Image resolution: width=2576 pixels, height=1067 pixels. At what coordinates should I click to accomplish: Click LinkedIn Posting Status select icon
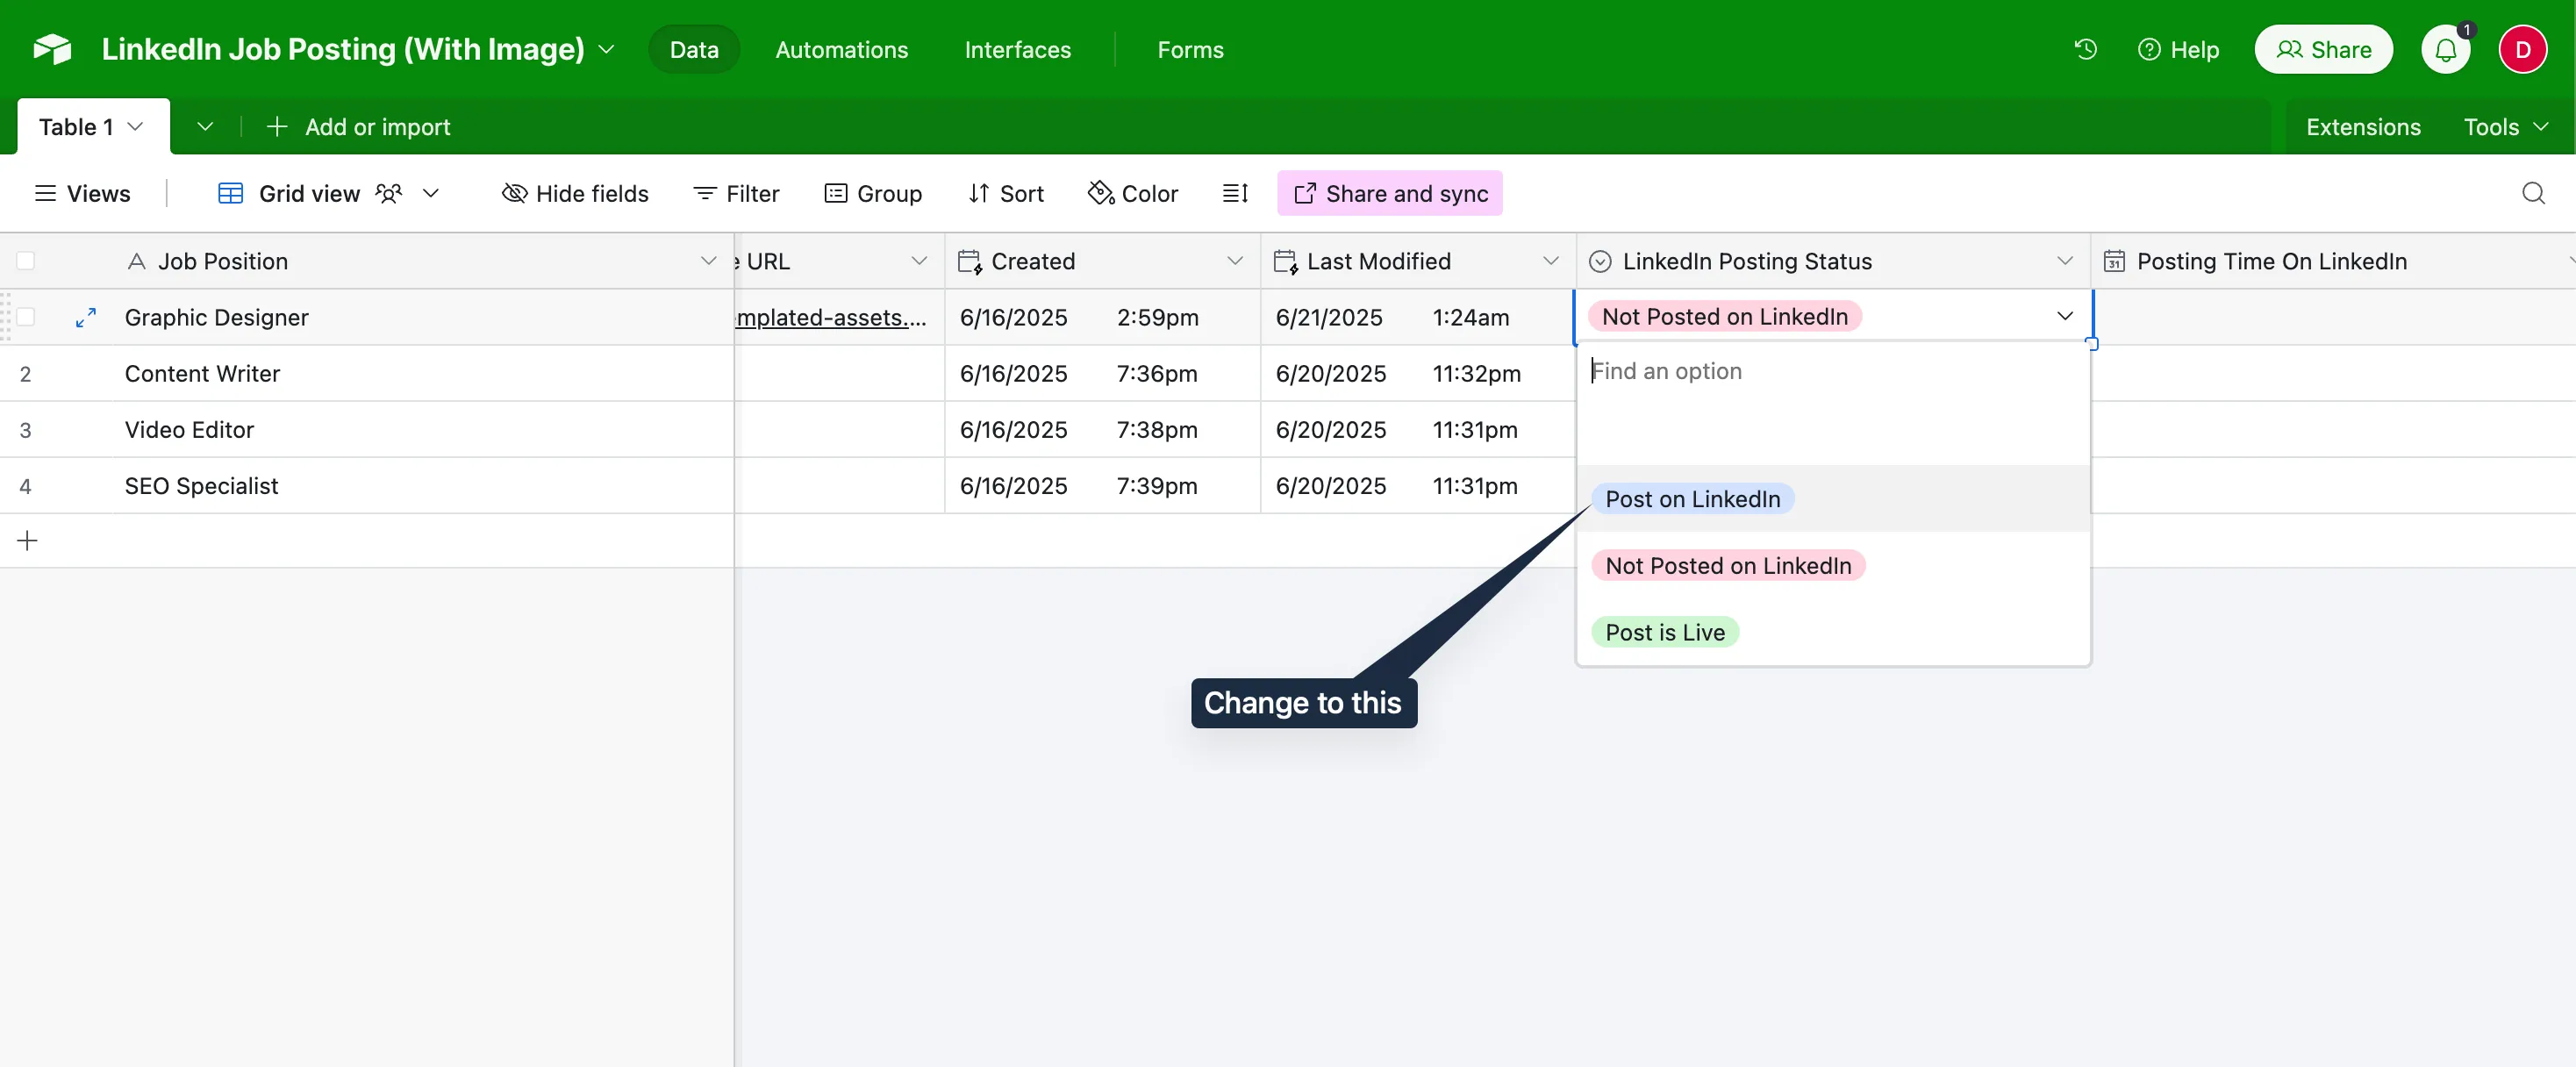[1600, 262]
